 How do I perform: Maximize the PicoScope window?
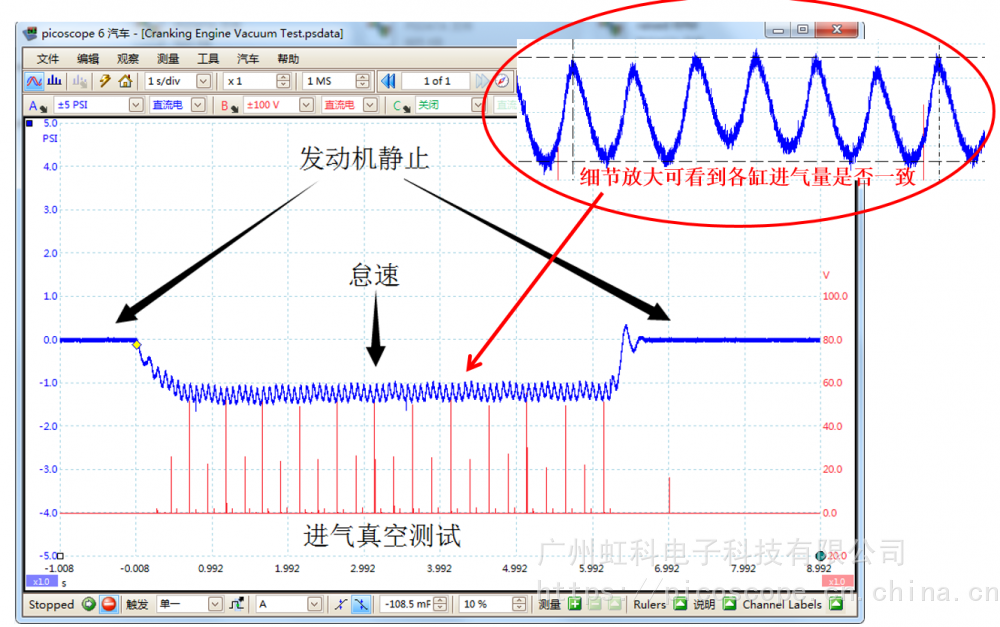[x=803, y=30]
